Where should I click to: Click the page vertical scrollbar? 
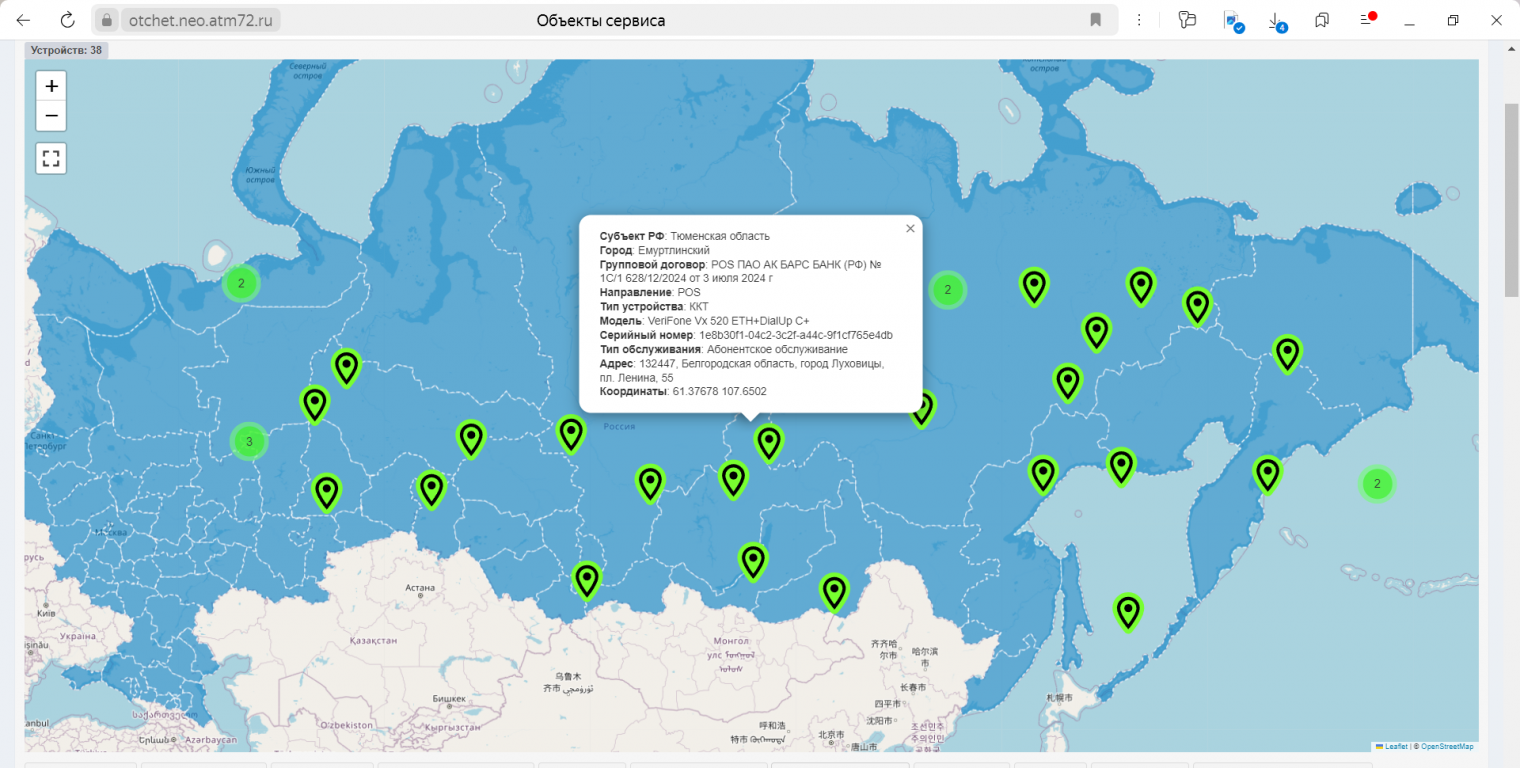point(1511,200)
